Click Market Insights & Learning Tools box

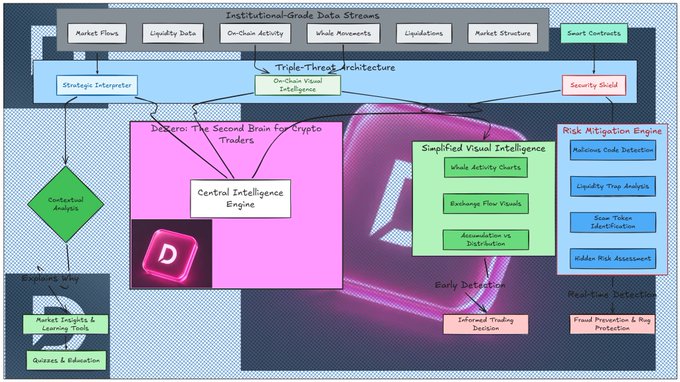[x=65, y=324]
